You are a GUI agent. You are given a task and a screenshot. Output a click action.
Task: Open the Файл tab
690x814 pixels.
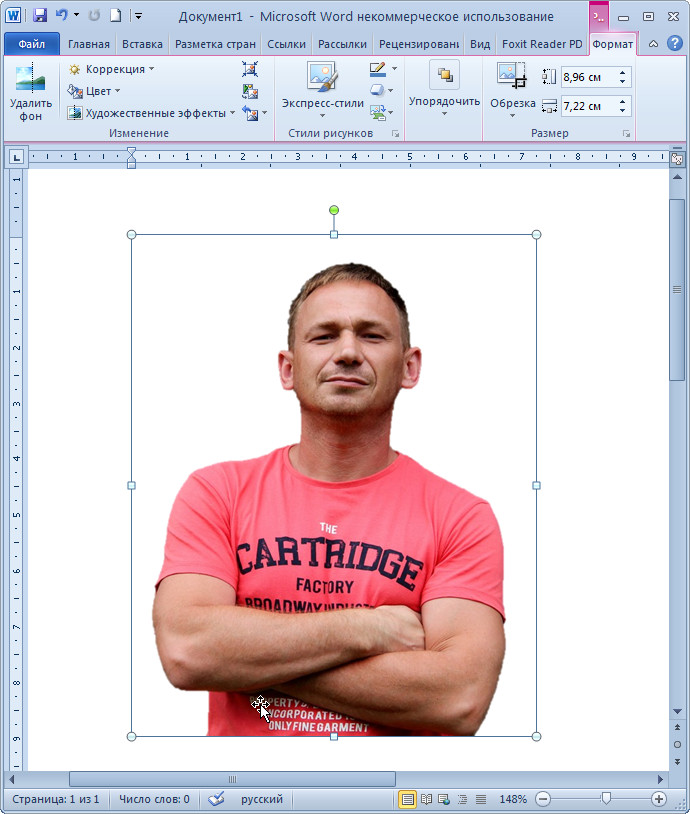tap(31, 44)
